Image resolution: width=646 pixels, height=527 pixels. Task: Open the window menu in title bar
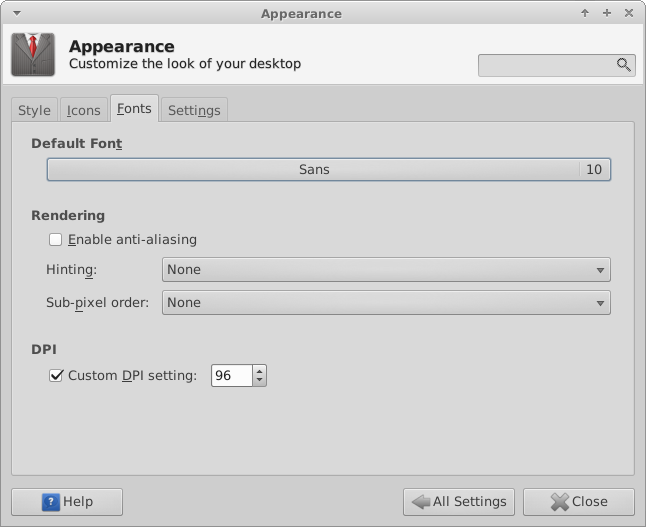pyautogui.click(x=14, y=13)
